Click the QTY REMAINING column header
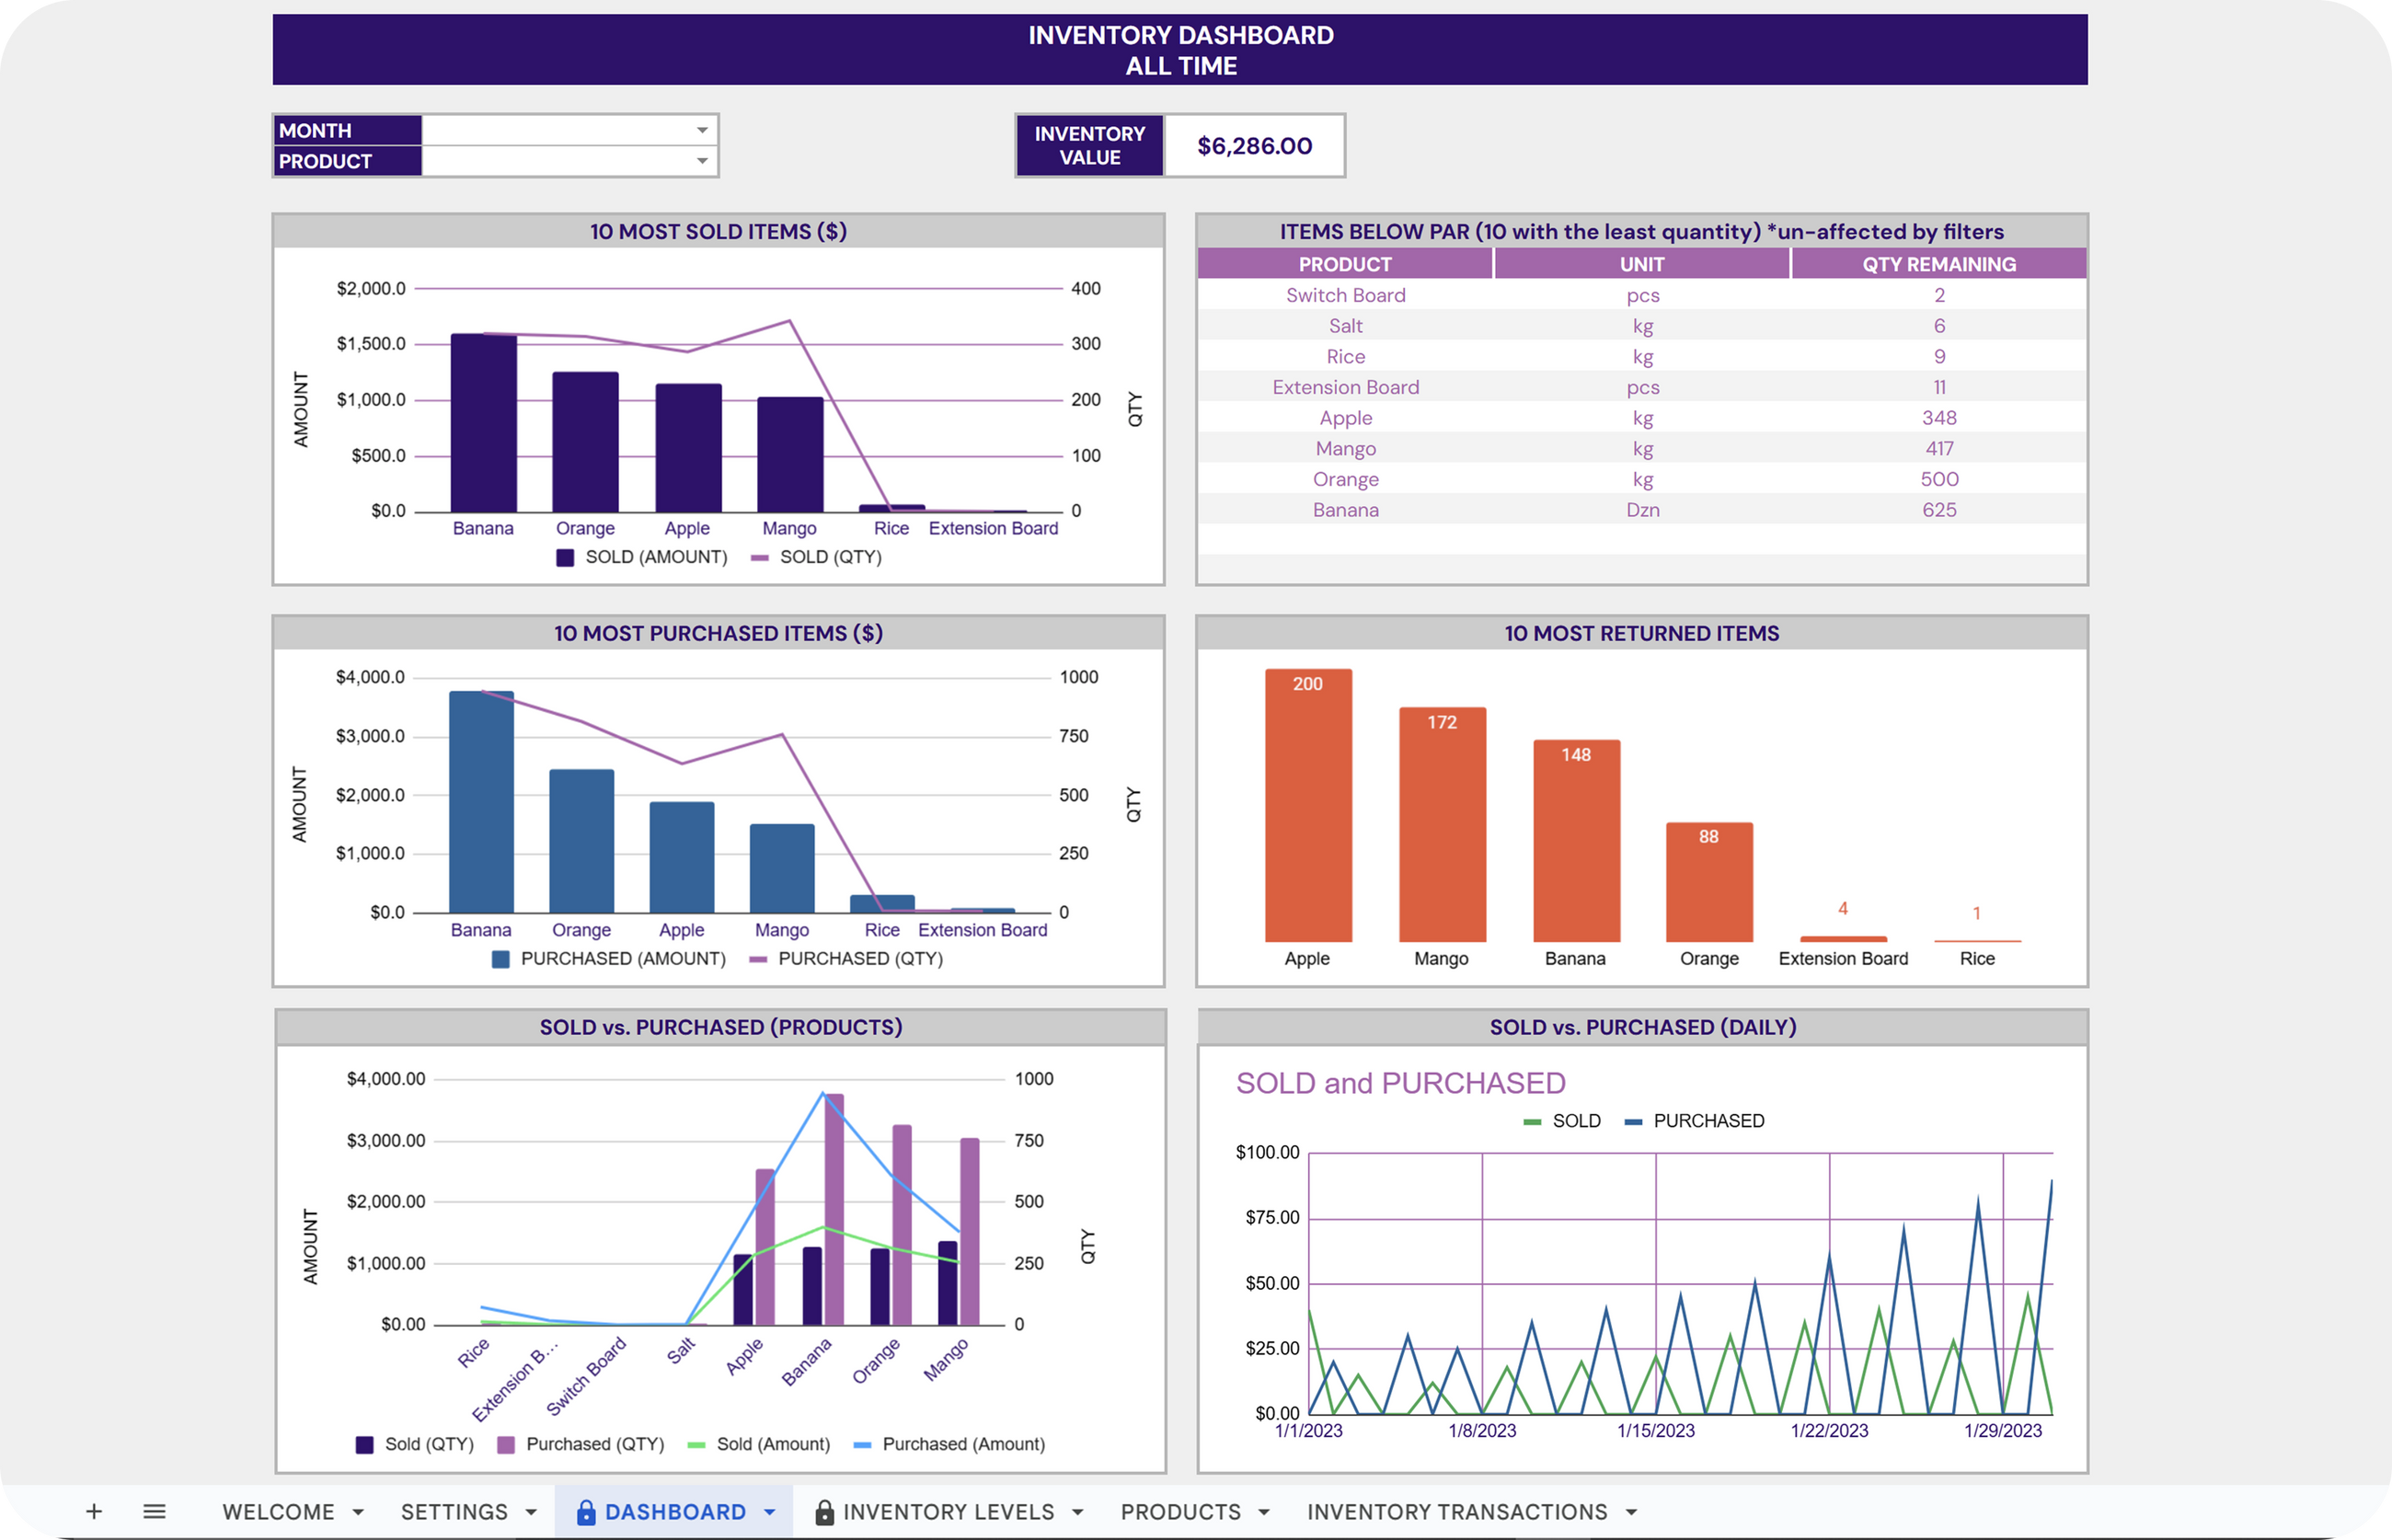 (1938, 264)
